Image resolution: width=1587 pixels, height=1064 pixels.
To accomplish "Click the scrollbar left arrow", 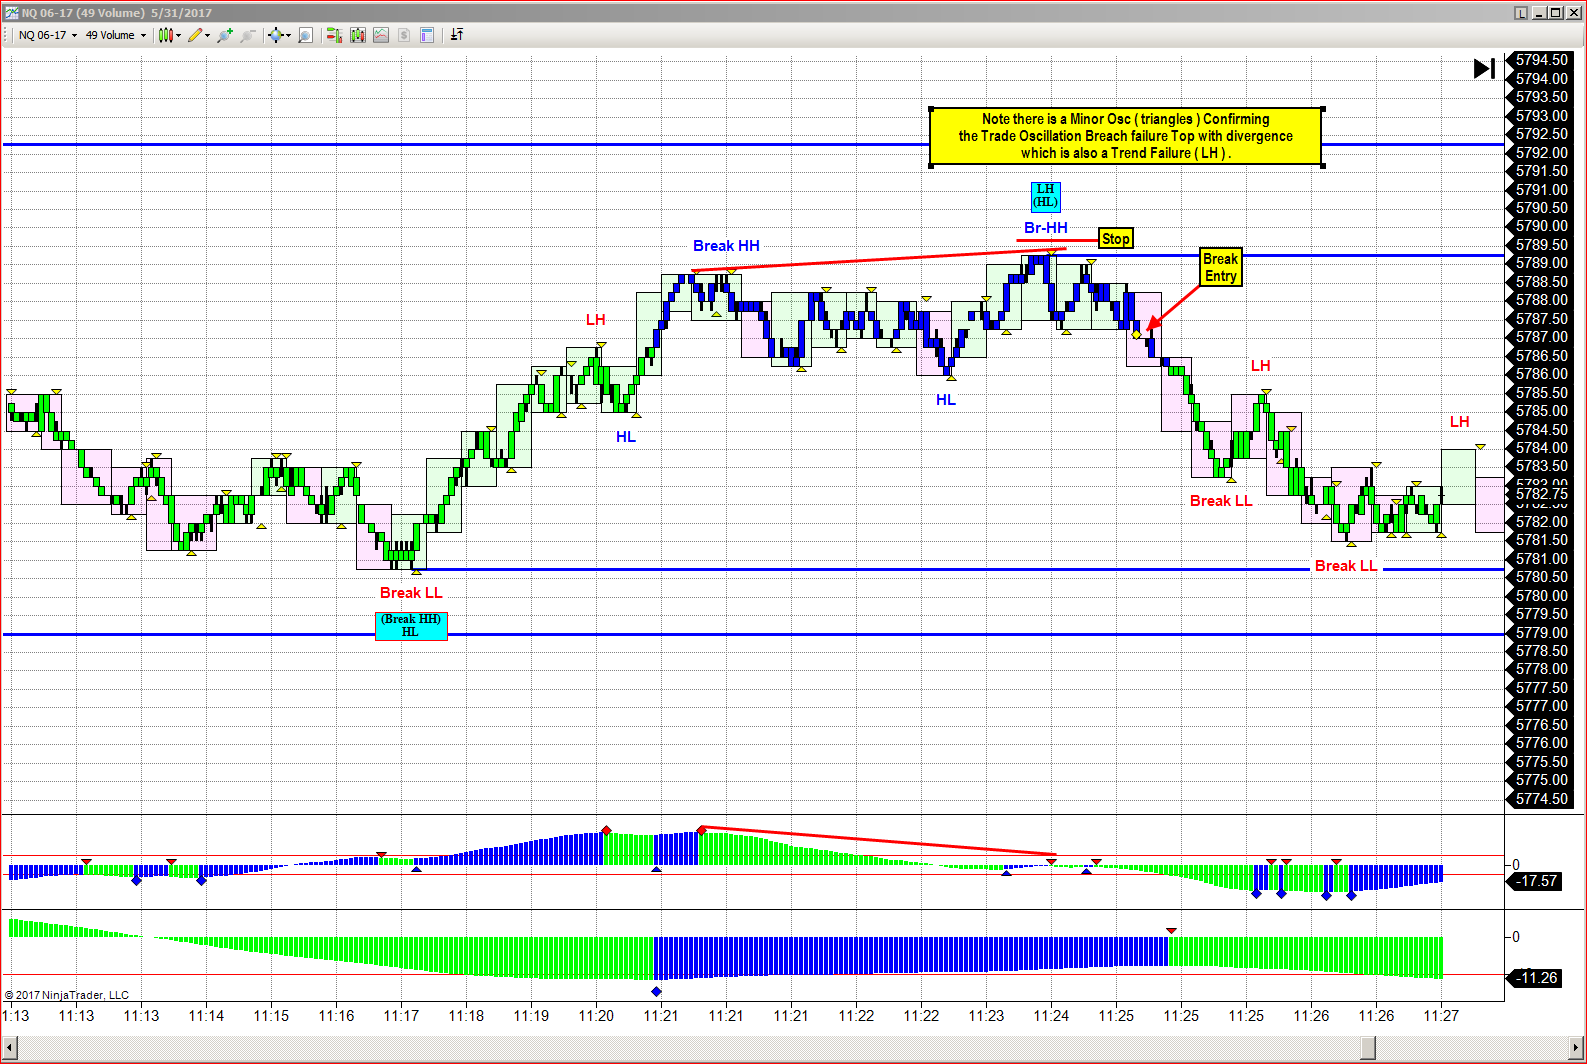I will pos(9,1047).
